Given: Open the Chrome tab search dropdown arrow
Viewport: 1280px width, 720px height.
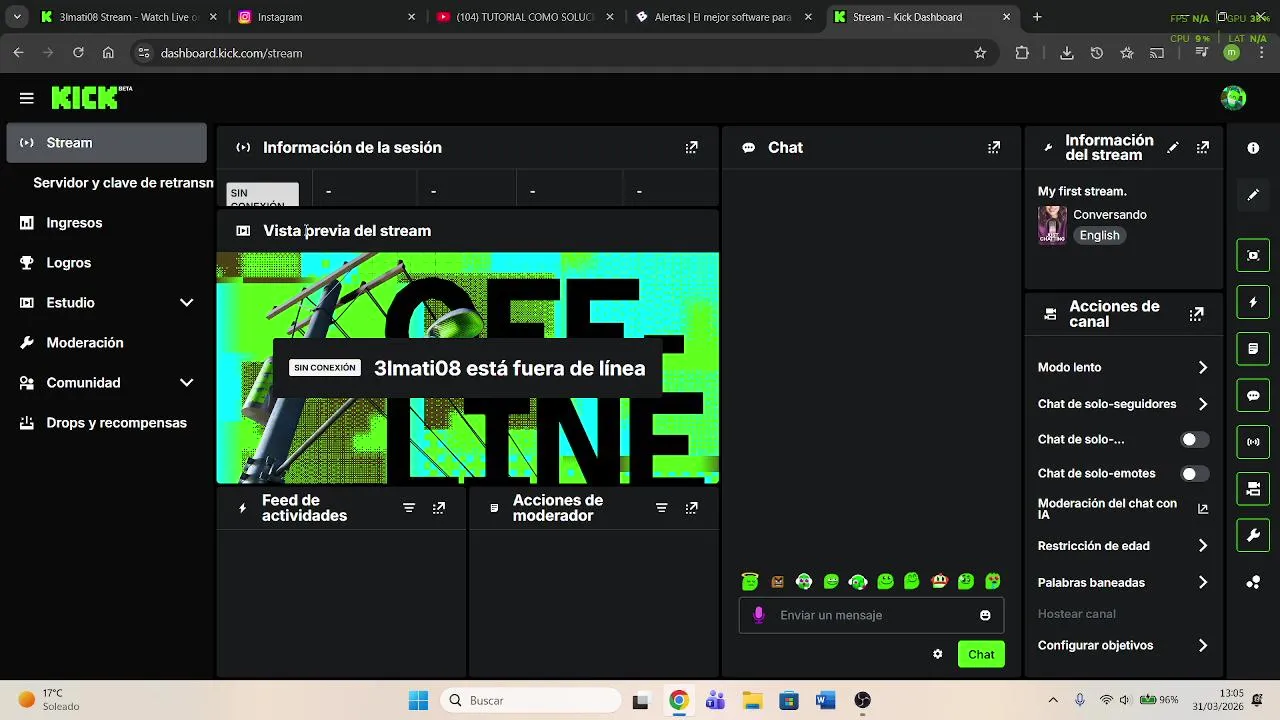Looking at the screenshot, I should [17, 17].
